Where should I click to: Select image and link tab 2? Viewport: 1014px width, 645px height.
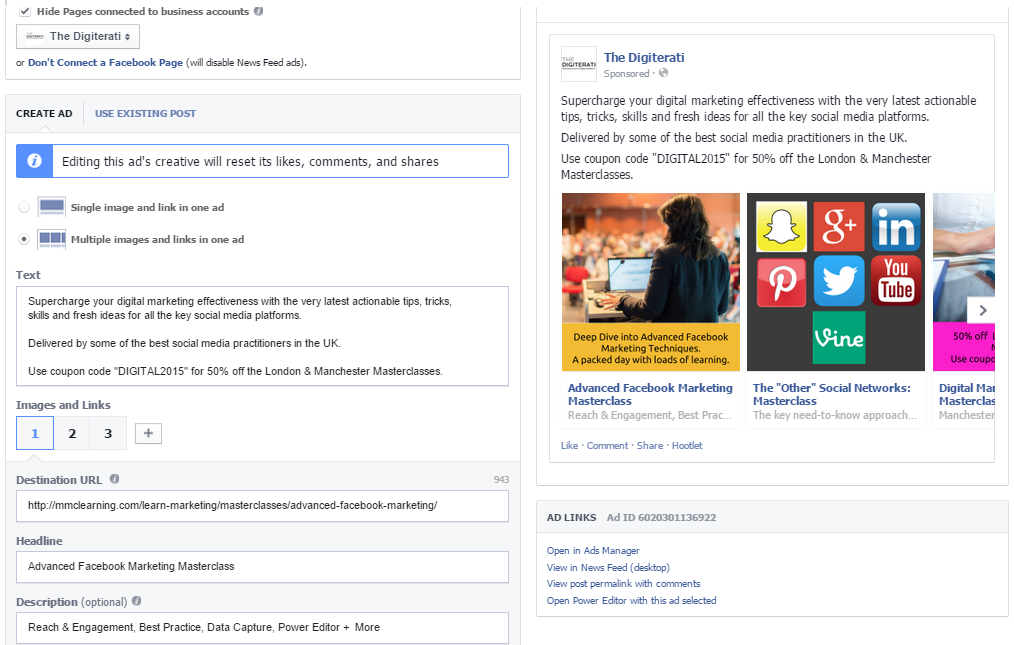pos(72,433)
